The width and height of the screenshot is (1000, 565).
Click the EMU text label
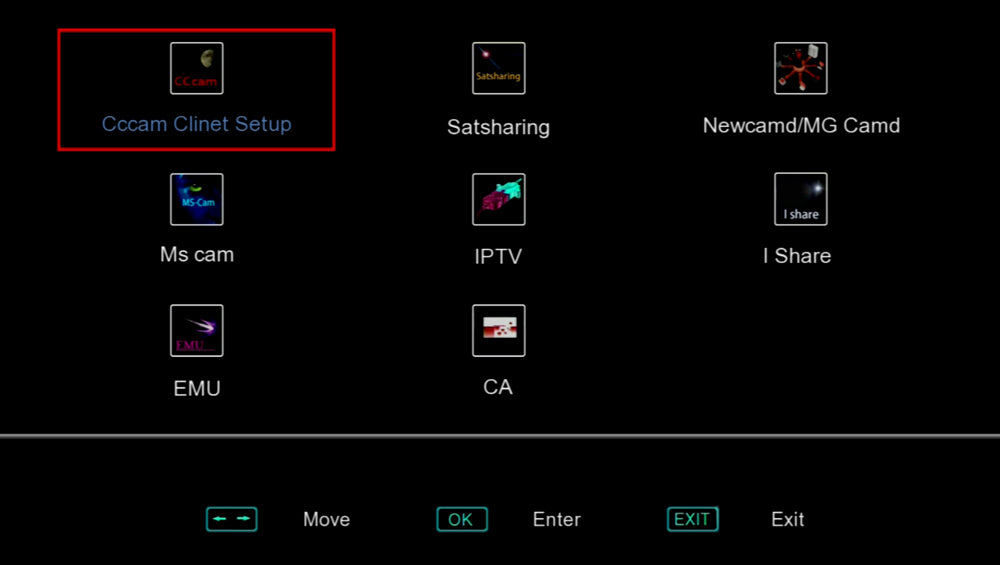pos(197,388)
